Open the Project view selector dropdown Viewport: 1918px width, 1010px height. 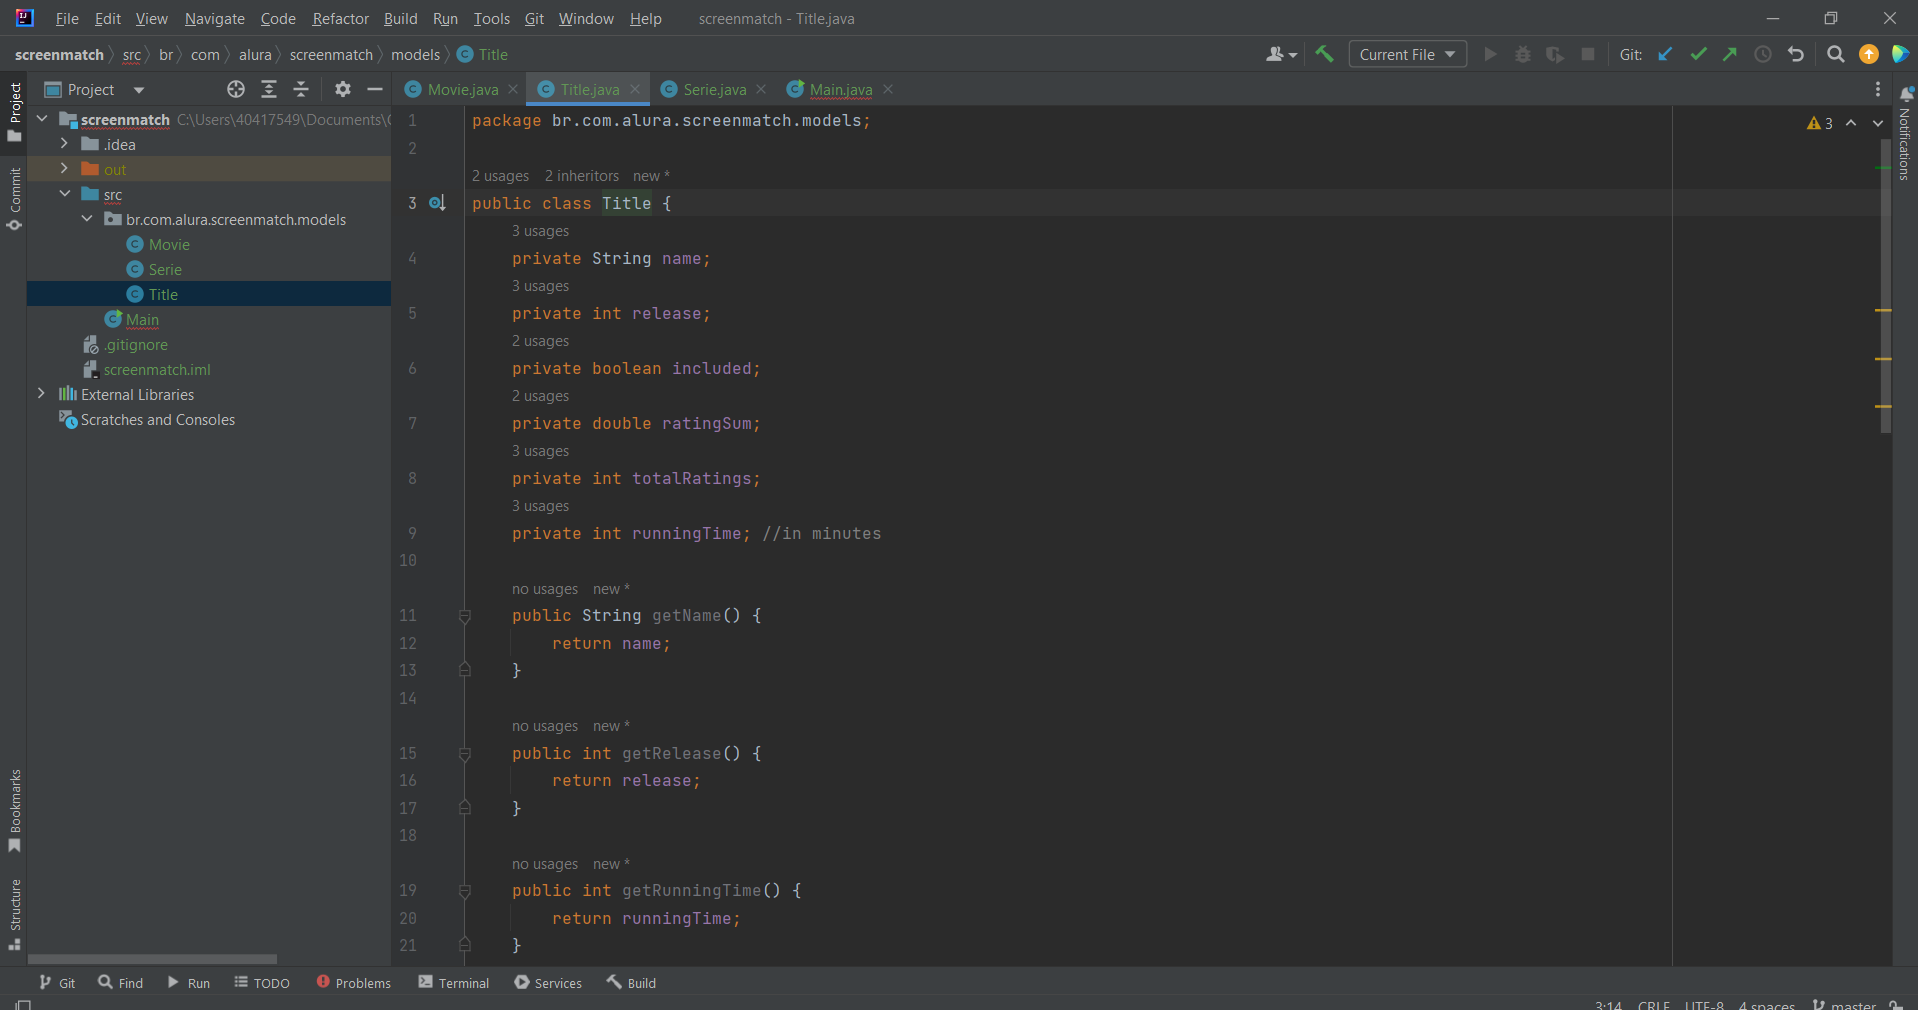tap(95, 89)
